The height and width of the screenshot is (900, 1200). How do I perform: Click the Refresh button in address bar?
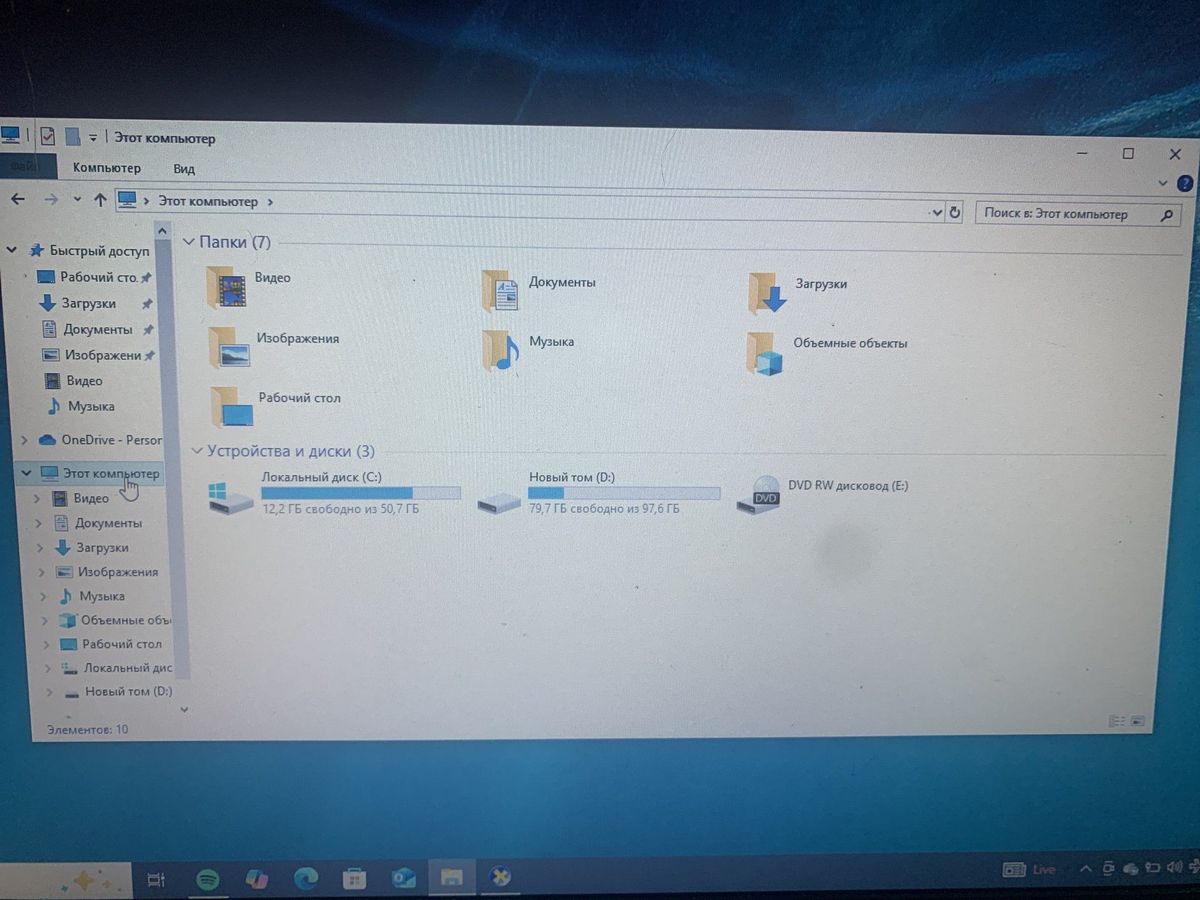[x=955, y=213]
